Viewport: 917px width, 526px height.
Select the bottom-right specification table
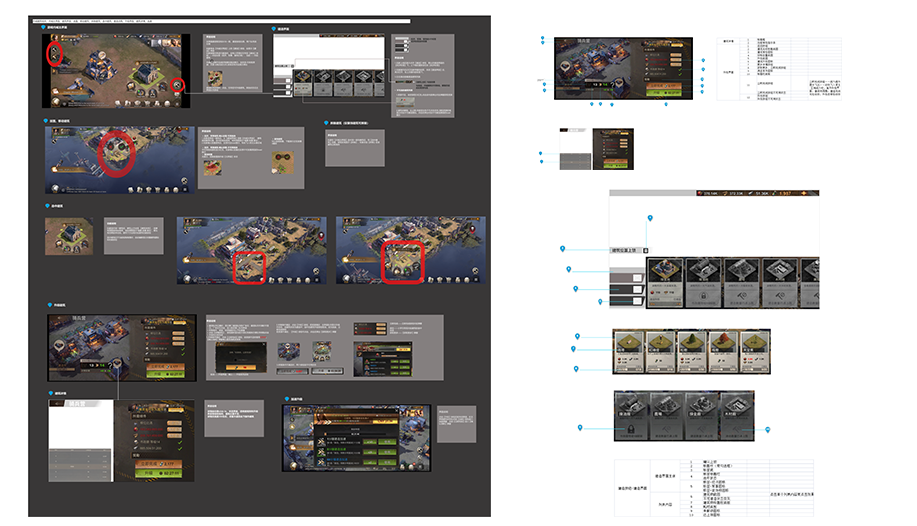click(x=714, y=488)
